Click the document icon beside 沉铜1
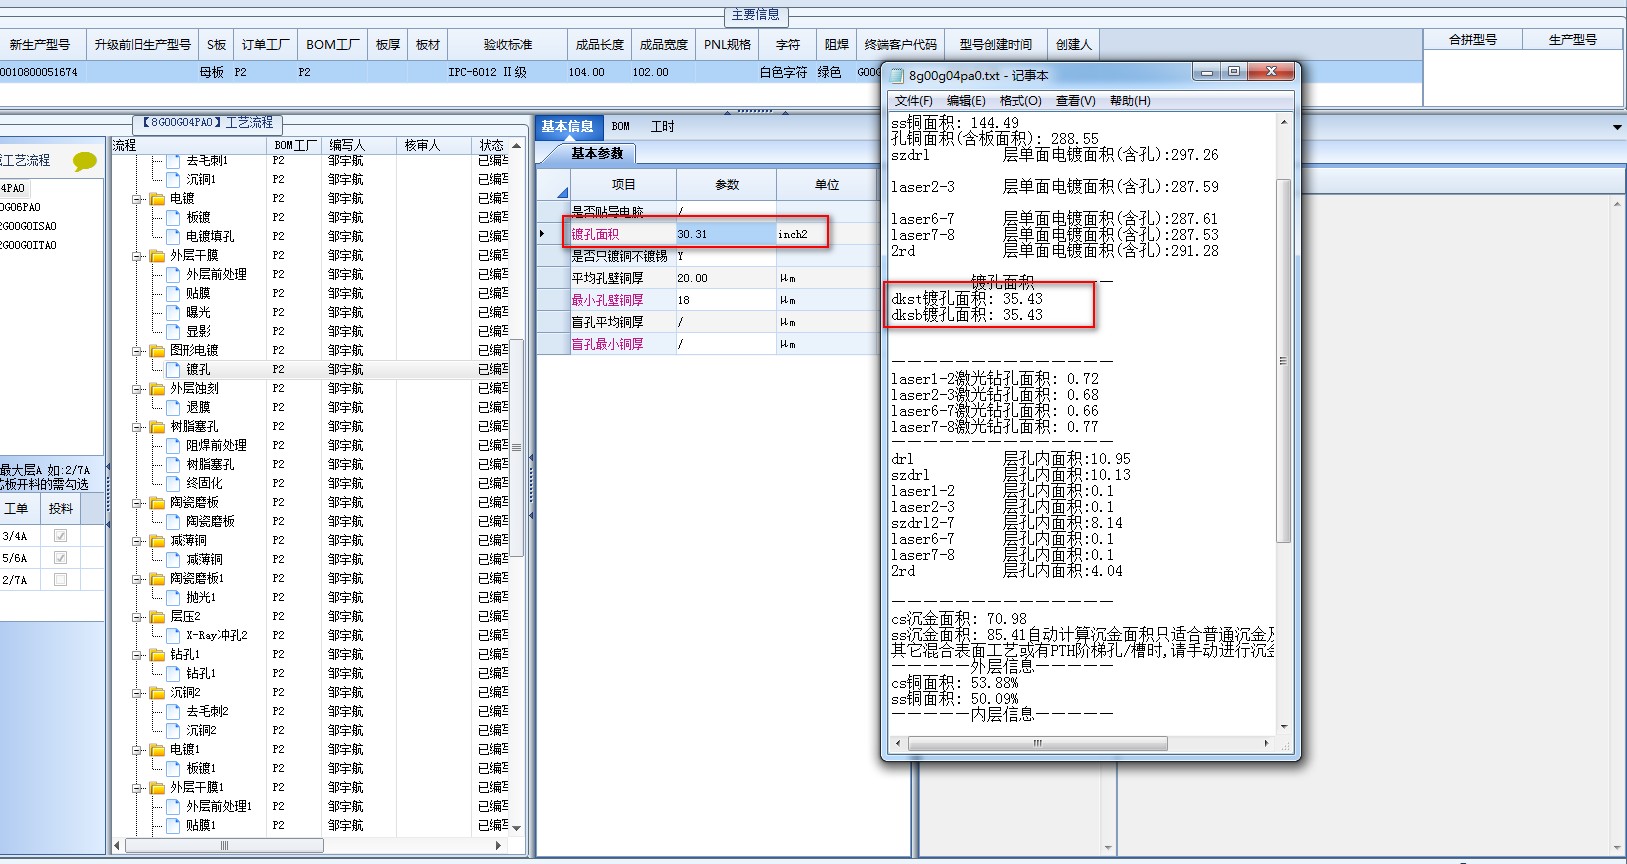1627x864 pixels. pos(173,180)
